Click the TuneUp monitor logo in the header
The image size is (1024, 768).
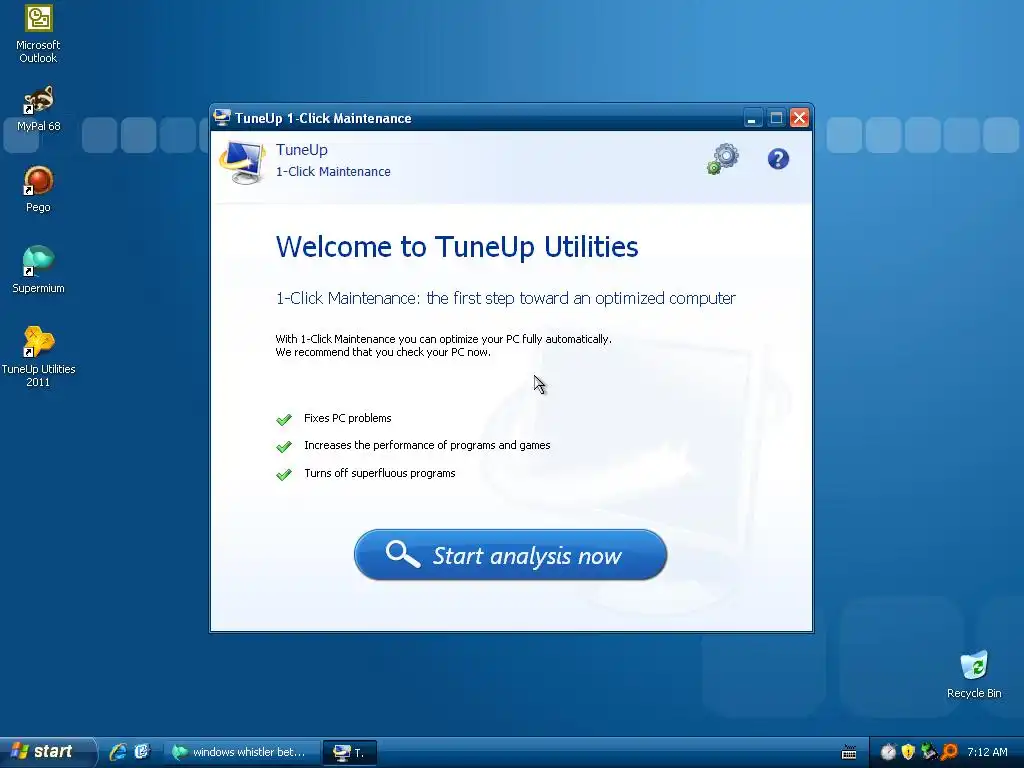[242, 163]
